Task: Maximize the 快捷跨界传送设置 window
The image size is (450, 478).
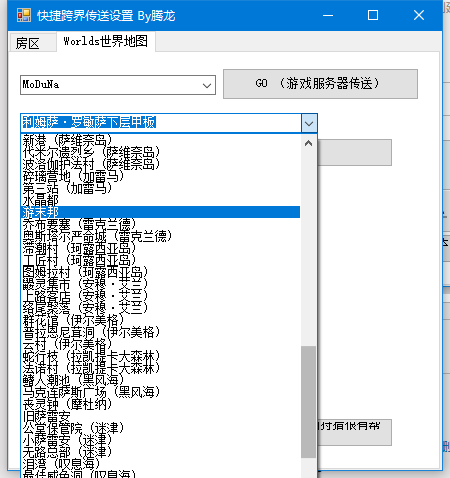Action: (373, 15)
